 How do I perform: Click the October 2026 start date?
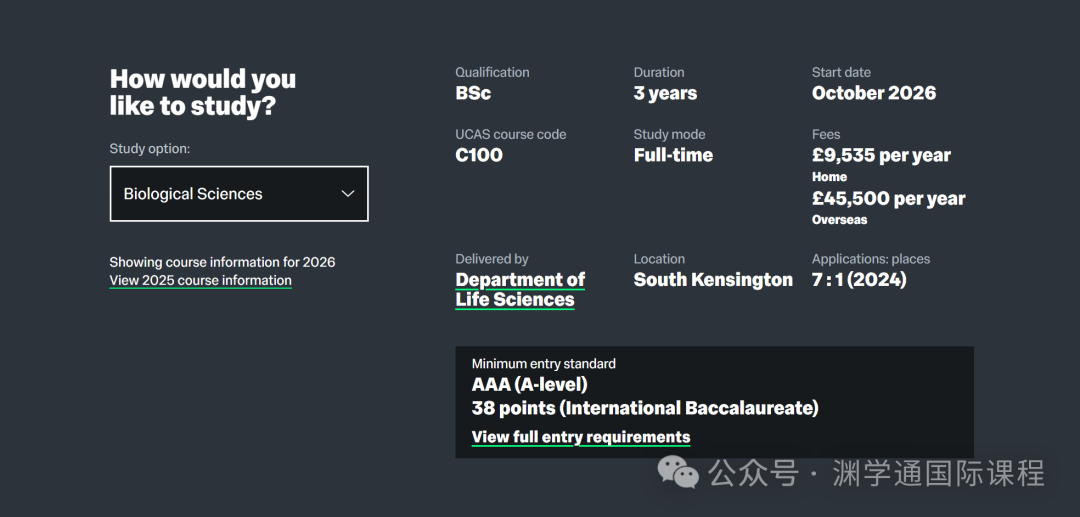pos(874,94)
